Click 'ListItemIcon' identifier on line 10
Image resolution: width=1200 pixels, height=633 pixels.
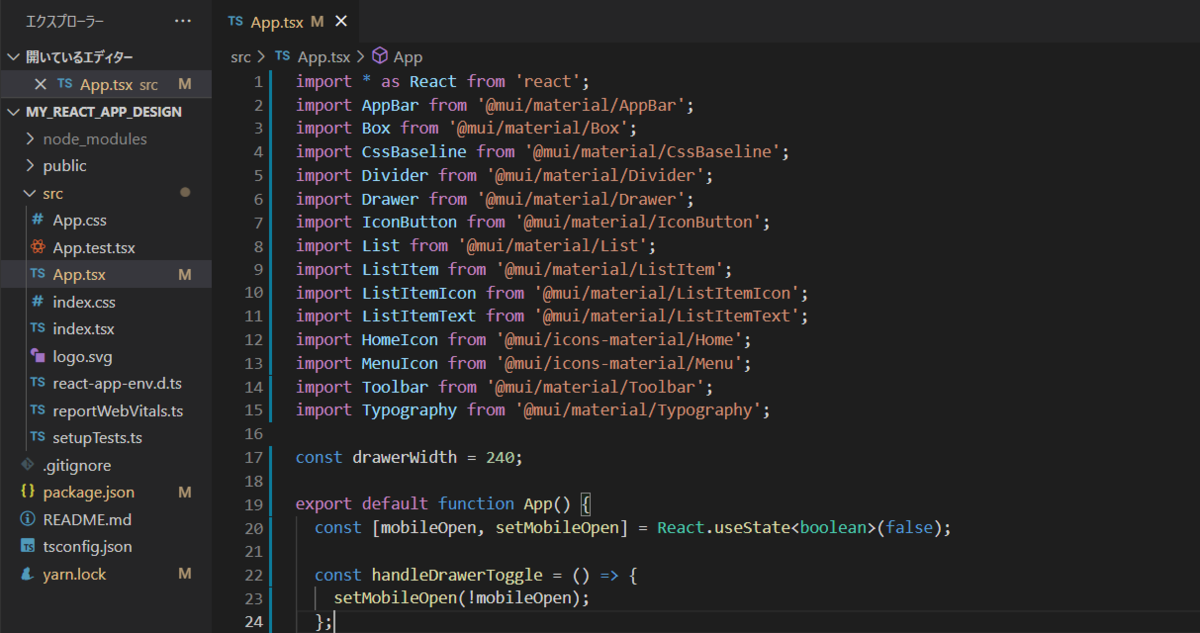click(x=419, y=293)
